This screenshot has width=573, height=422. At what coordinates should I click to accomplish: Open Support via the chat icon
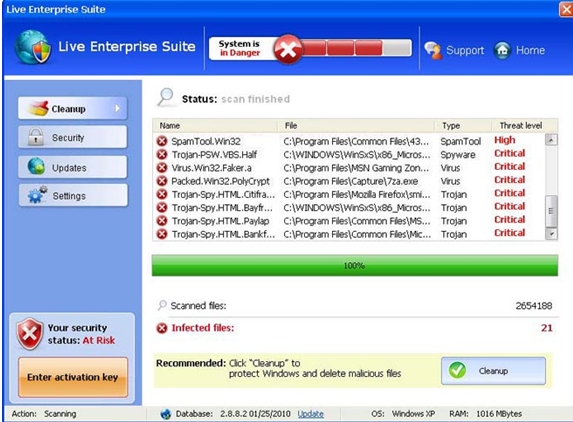pyautogui.click(x=433, y=50)
